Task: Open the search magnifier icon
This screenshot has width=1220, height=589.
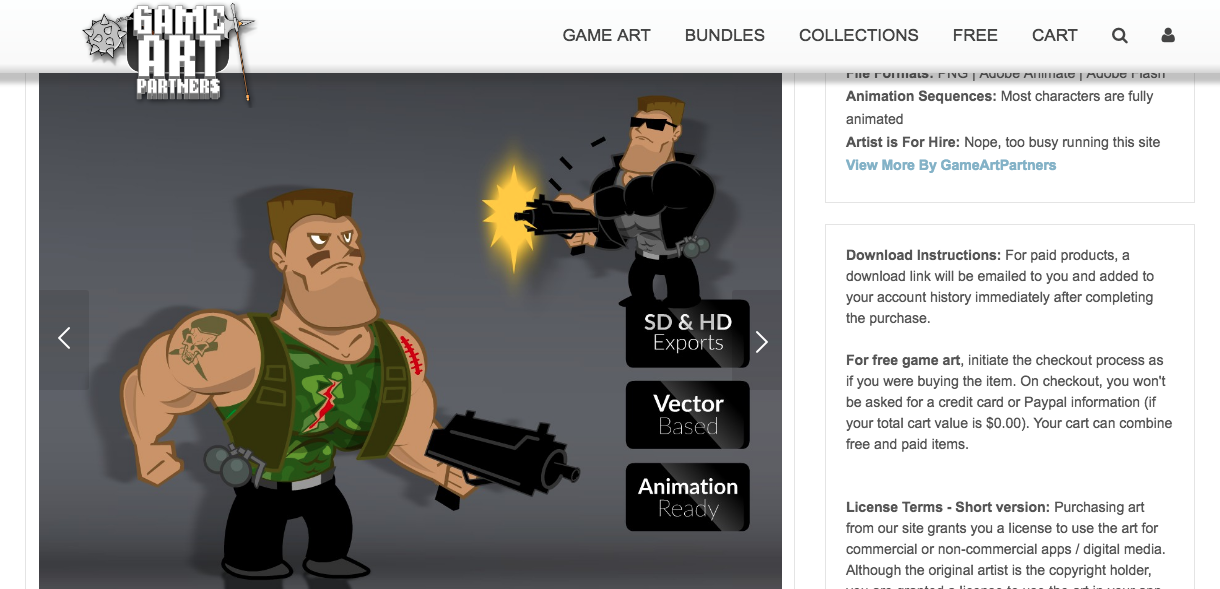Action: 1120,35
